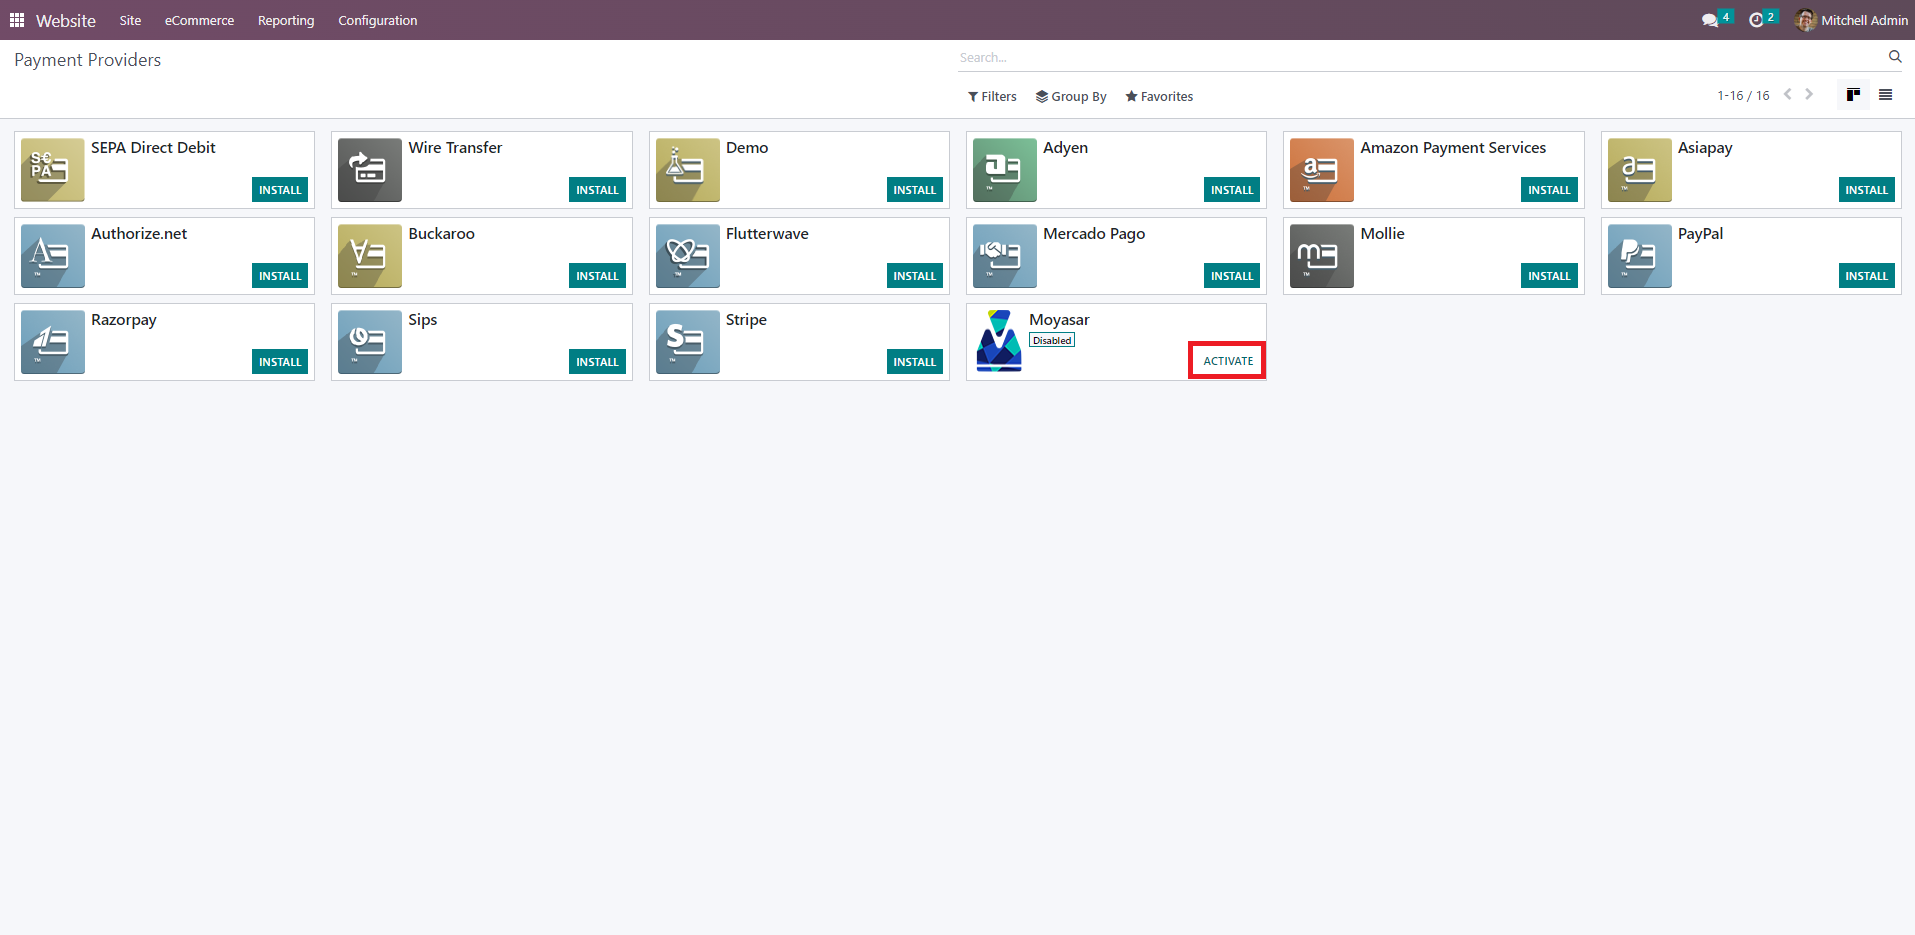The width and height of the screenshot is (1915, 935).
Task: Click the Adyen provider icon
Action: pyautogui.click(x=1004, y=170)
